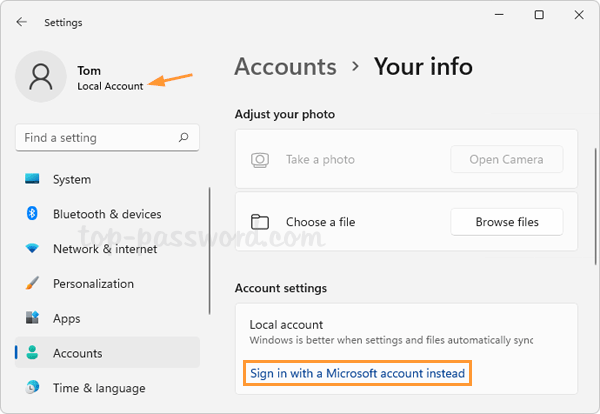The image size is (600, 414).
Task: Focus the Find a setting search box
Action: point(95,138)
